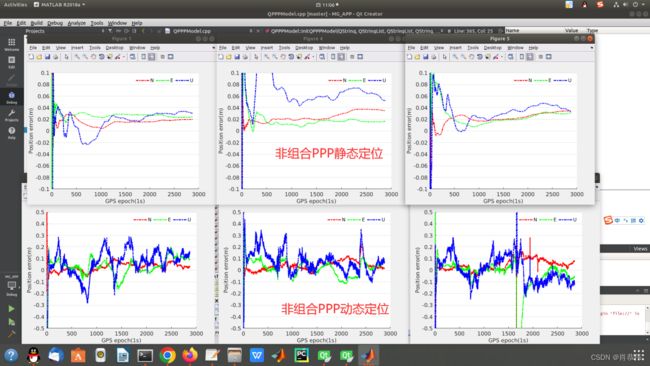Image resolution: width=650 pixels, height=366 pixels.
Task: Select Zoom In tool in Figure 5 toolbar
Action: [456, 57]
